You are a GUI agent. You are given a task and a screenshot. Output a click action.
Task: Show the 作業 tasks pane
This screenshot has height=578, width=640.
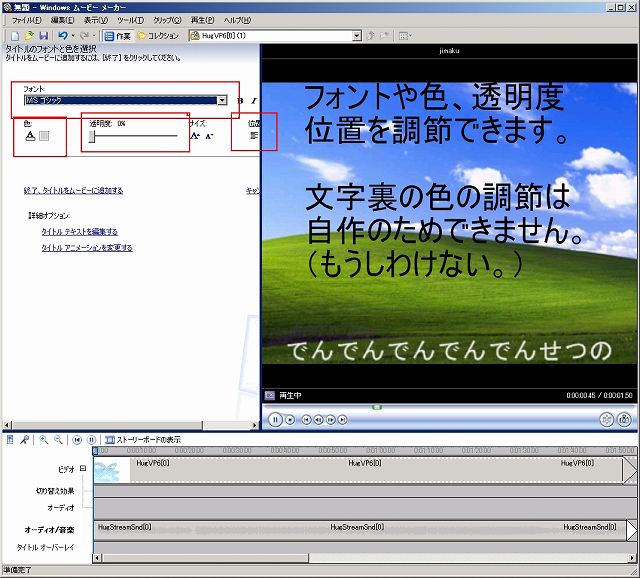[x=117, y=36]
